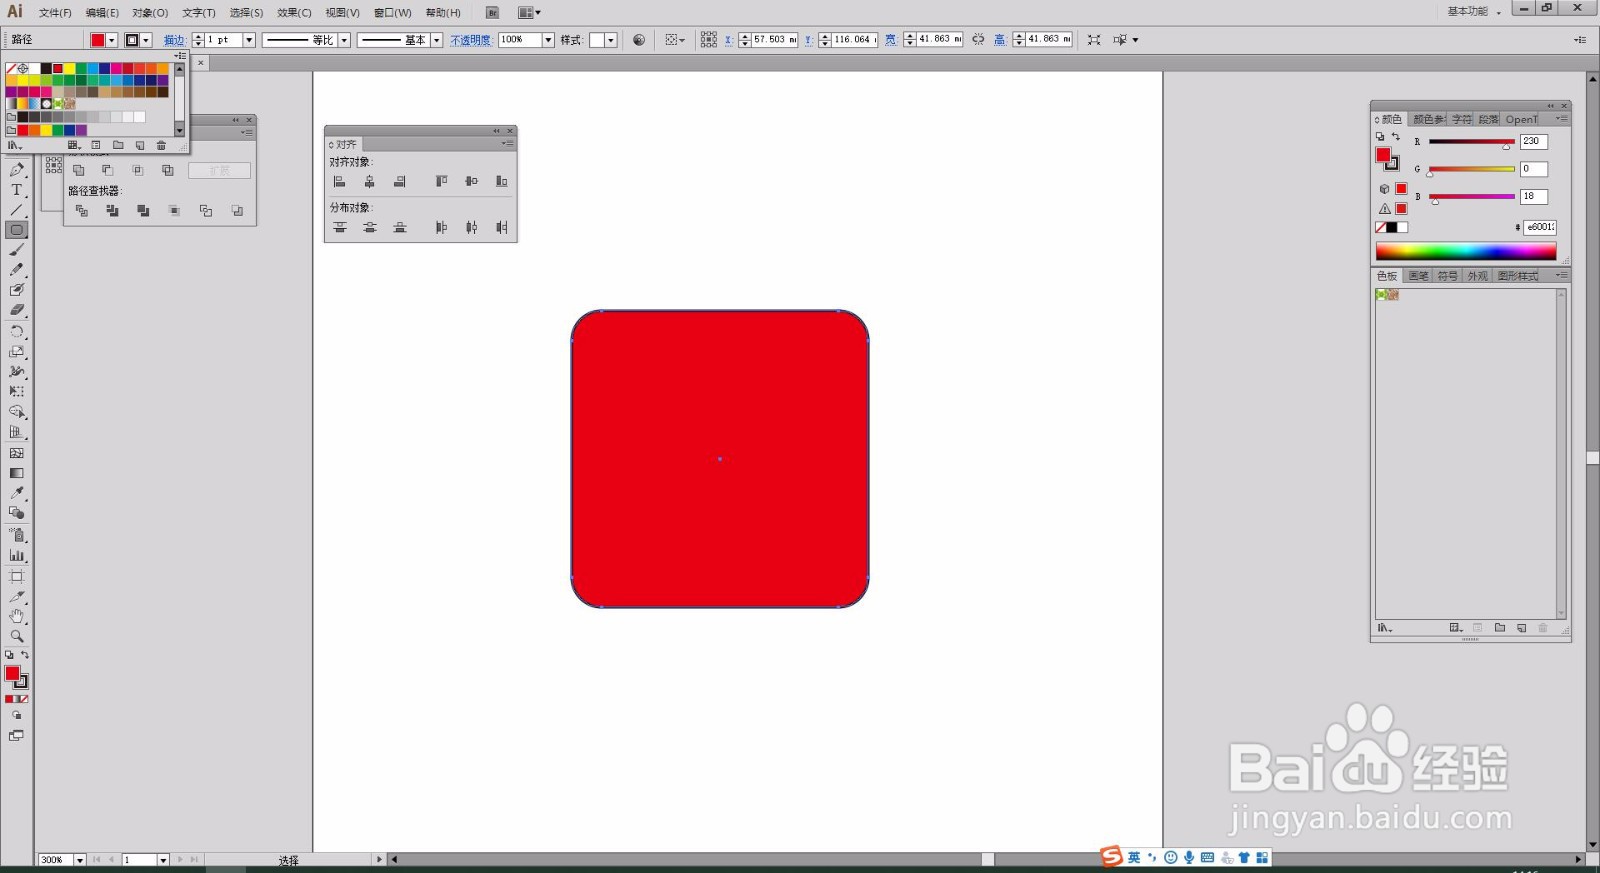Viewport: 1600px width, 873px height.
Task: Click Pathfinder unite shape mode icon
Action: tap(78, 170)
